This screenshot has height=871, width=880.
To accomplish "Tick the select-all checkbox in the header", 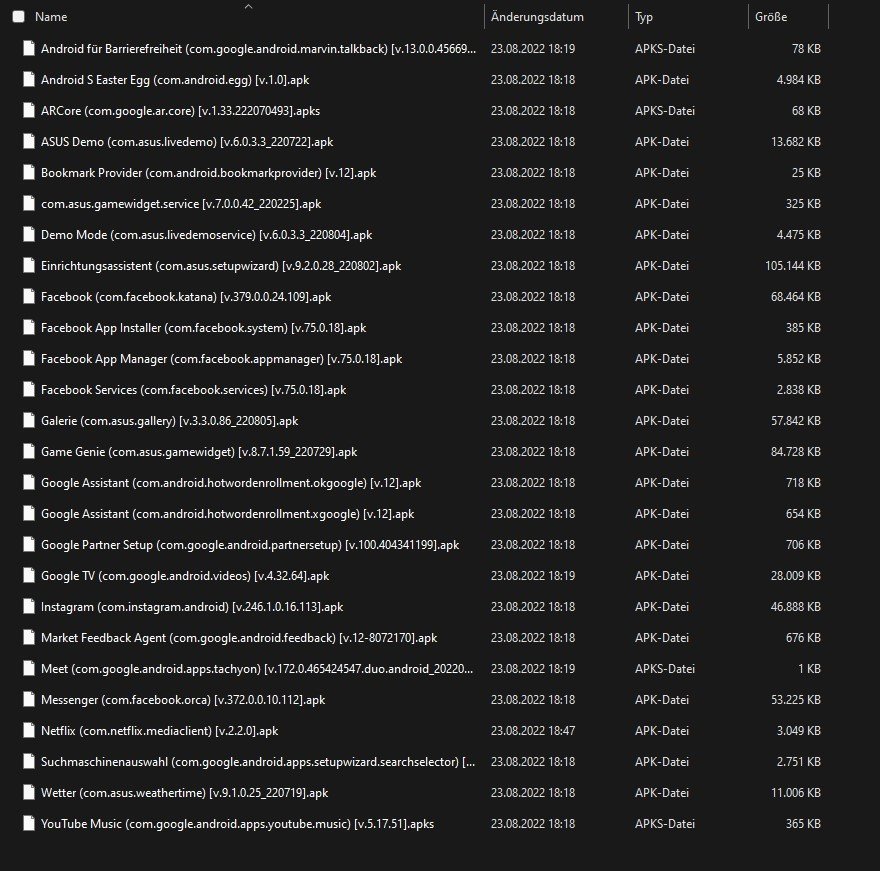I will [x=19, y=17].
